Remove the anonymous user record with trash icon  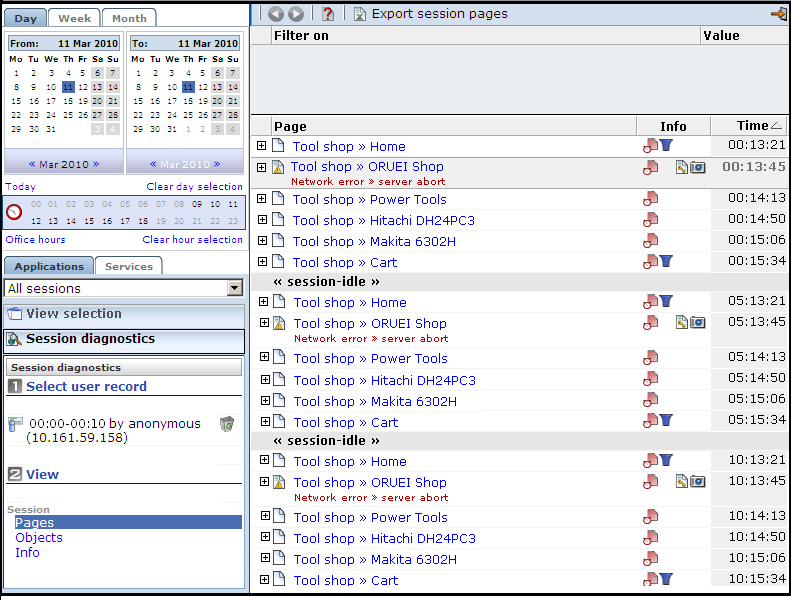(227, 424)
